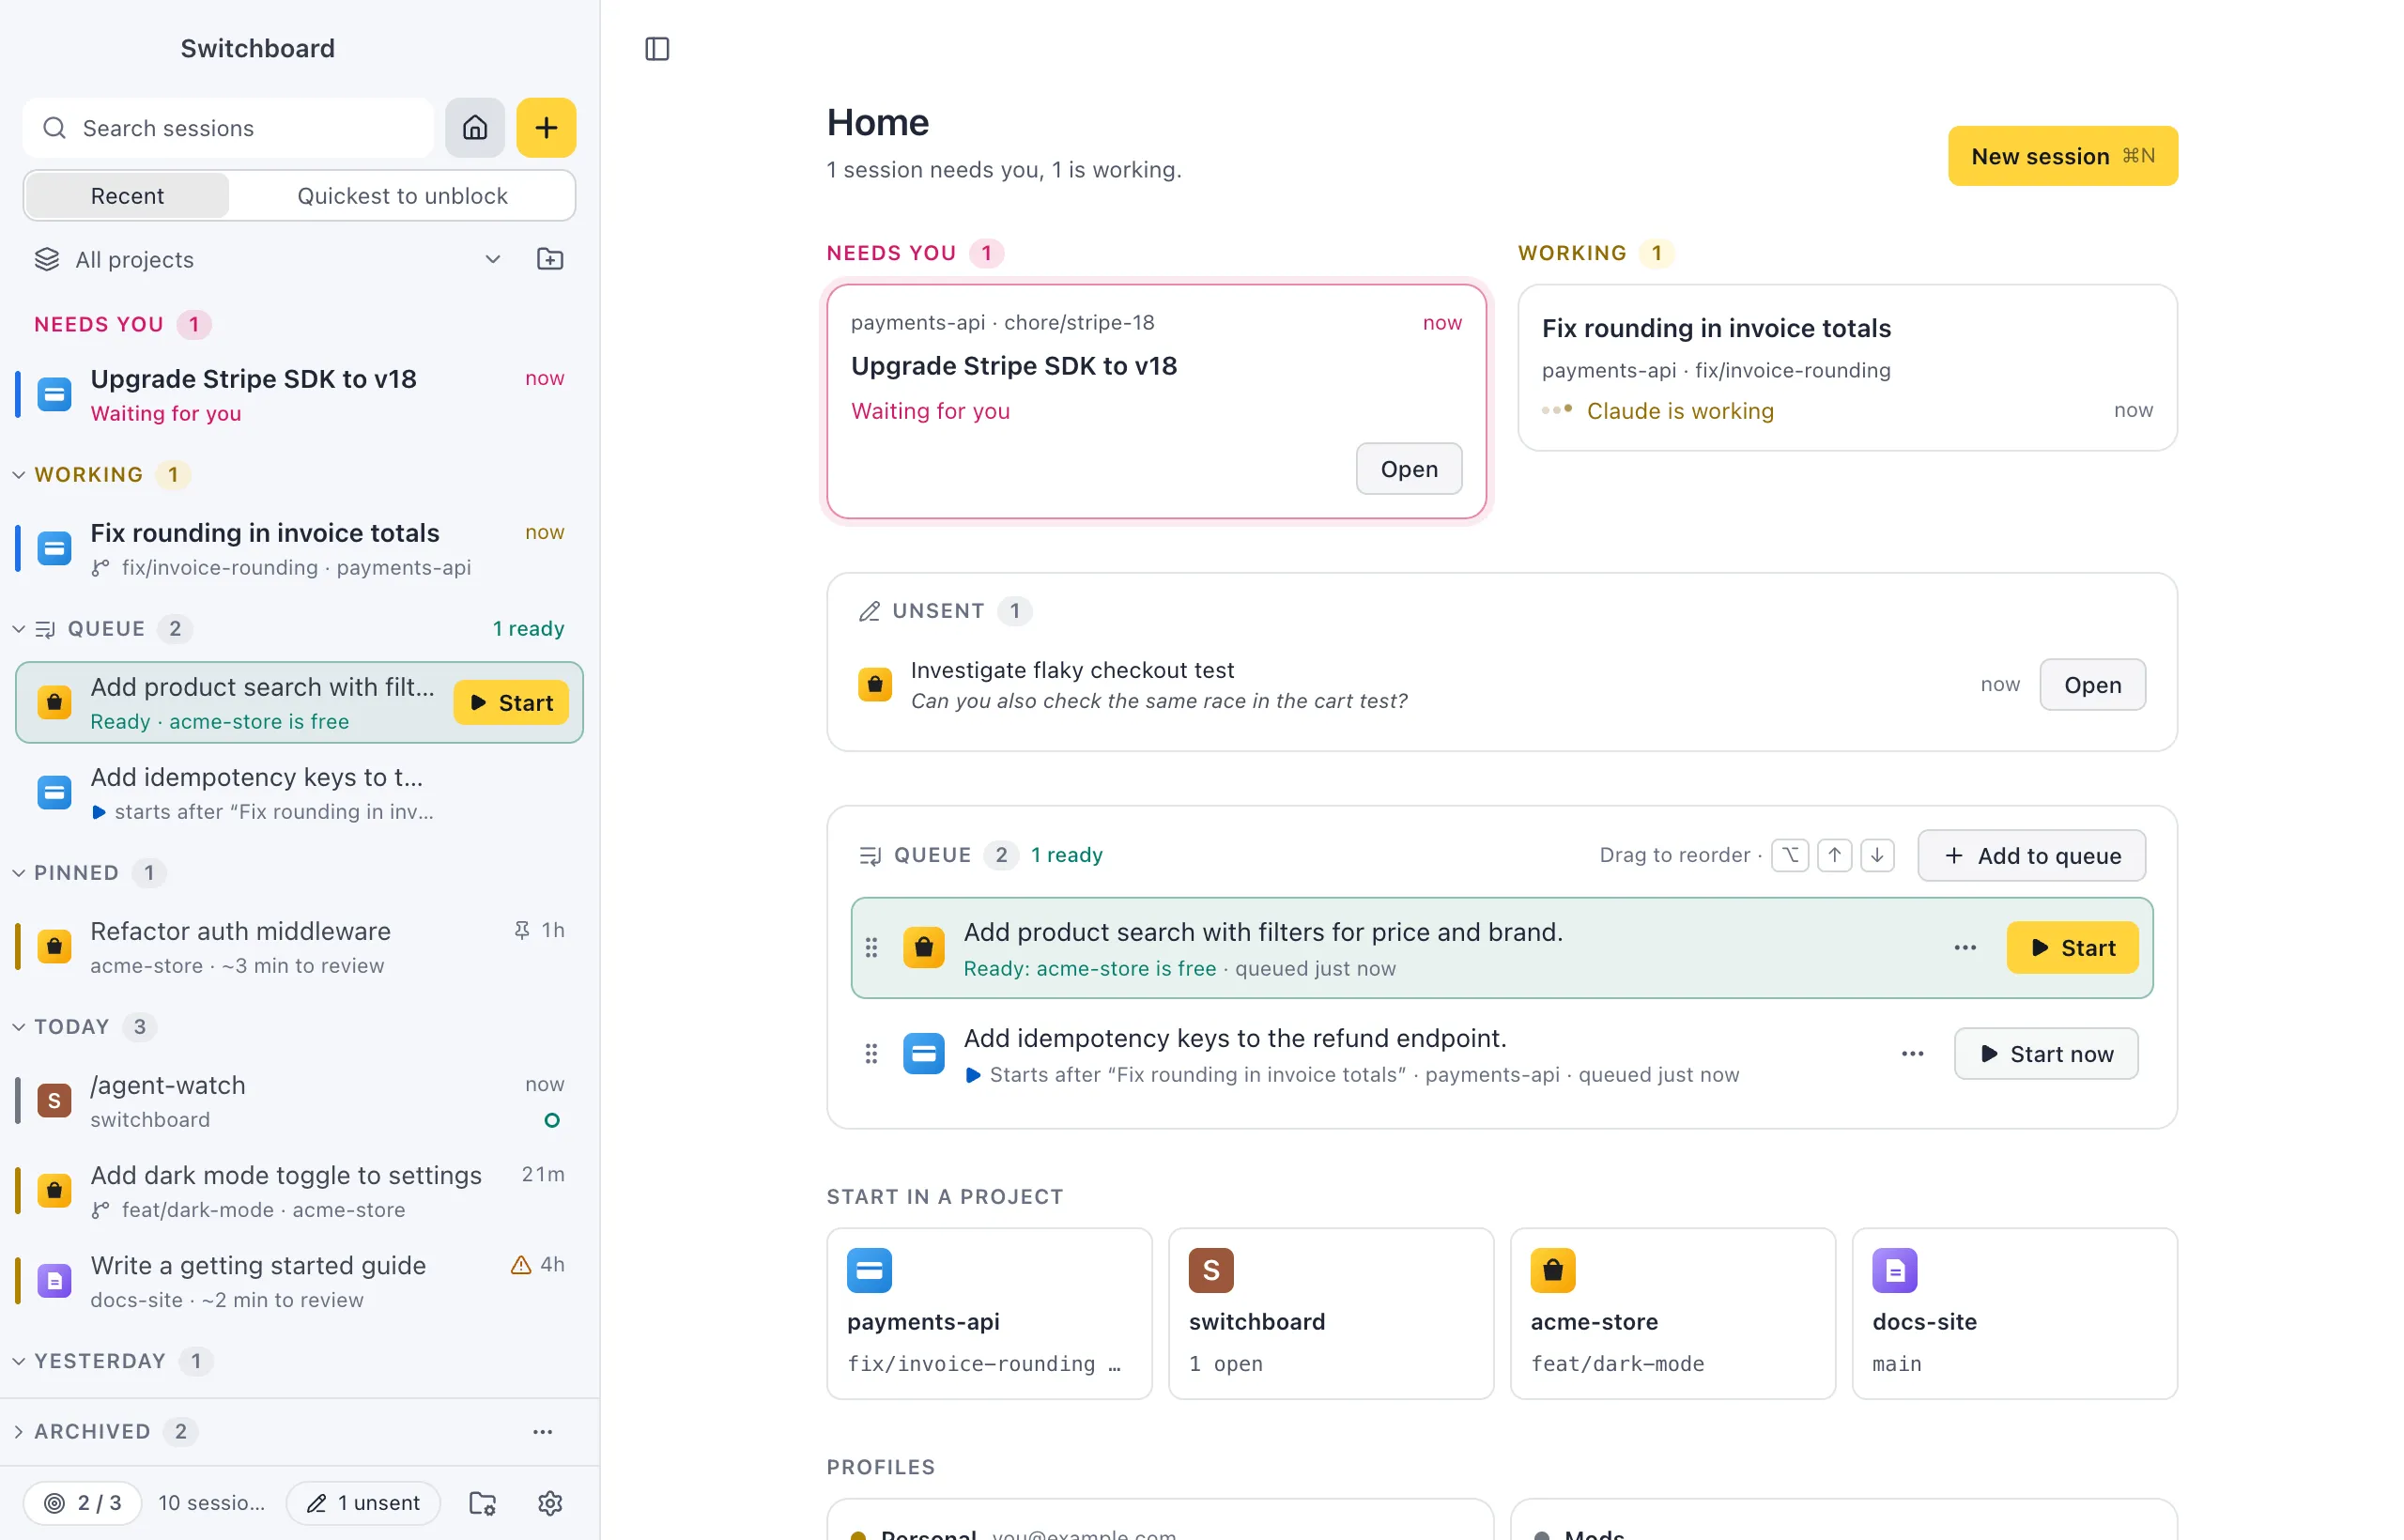The height and width of the screenshot is (1540, 2404).
Task: Click the option-key shortcut icon
Action: [1790, 855]
